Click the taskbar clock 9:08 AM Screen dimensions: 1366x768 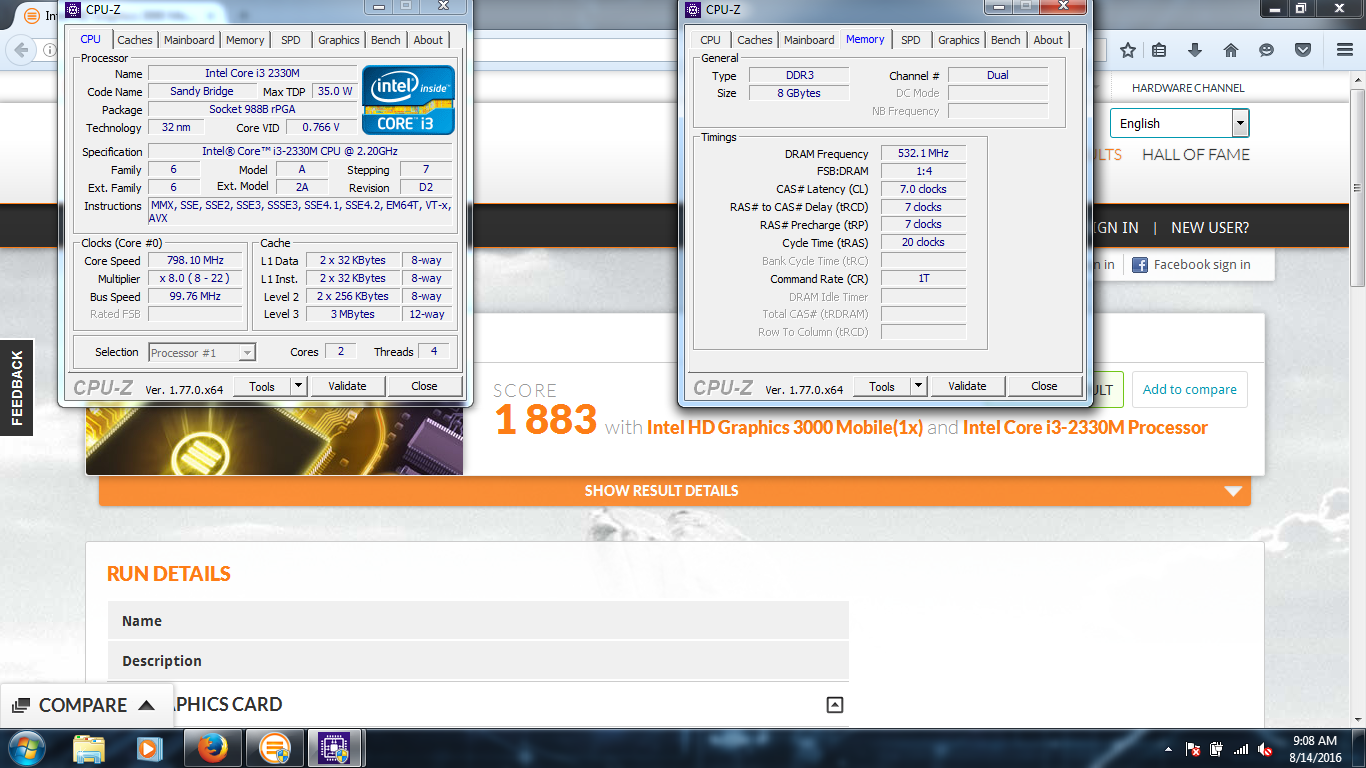pos(1314,741)
